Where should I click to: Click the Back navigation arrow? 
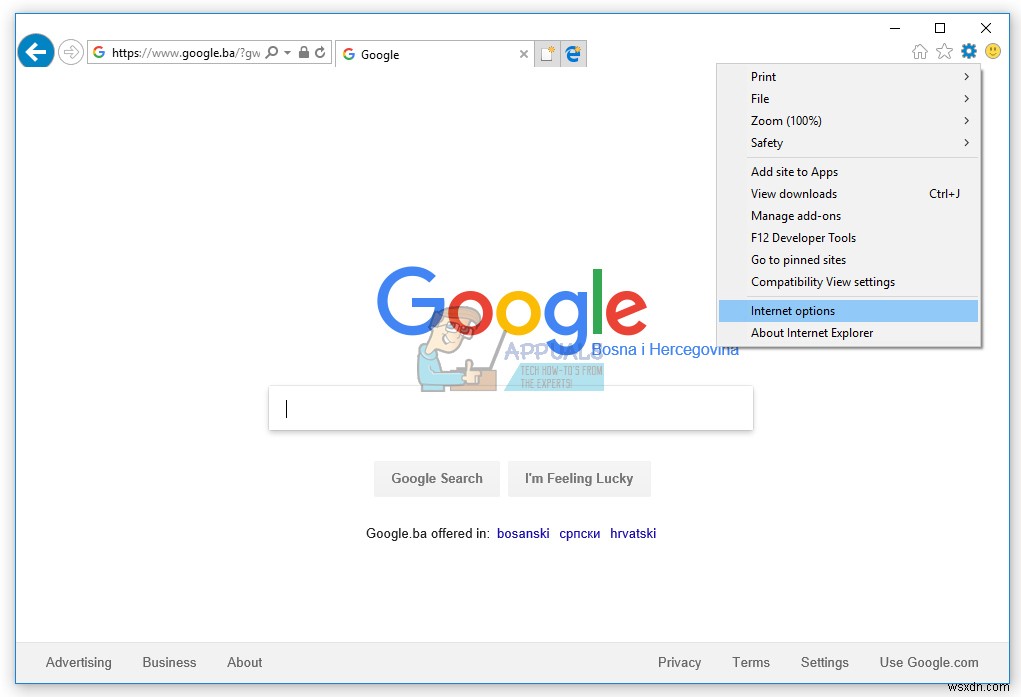tap(35, 51)
